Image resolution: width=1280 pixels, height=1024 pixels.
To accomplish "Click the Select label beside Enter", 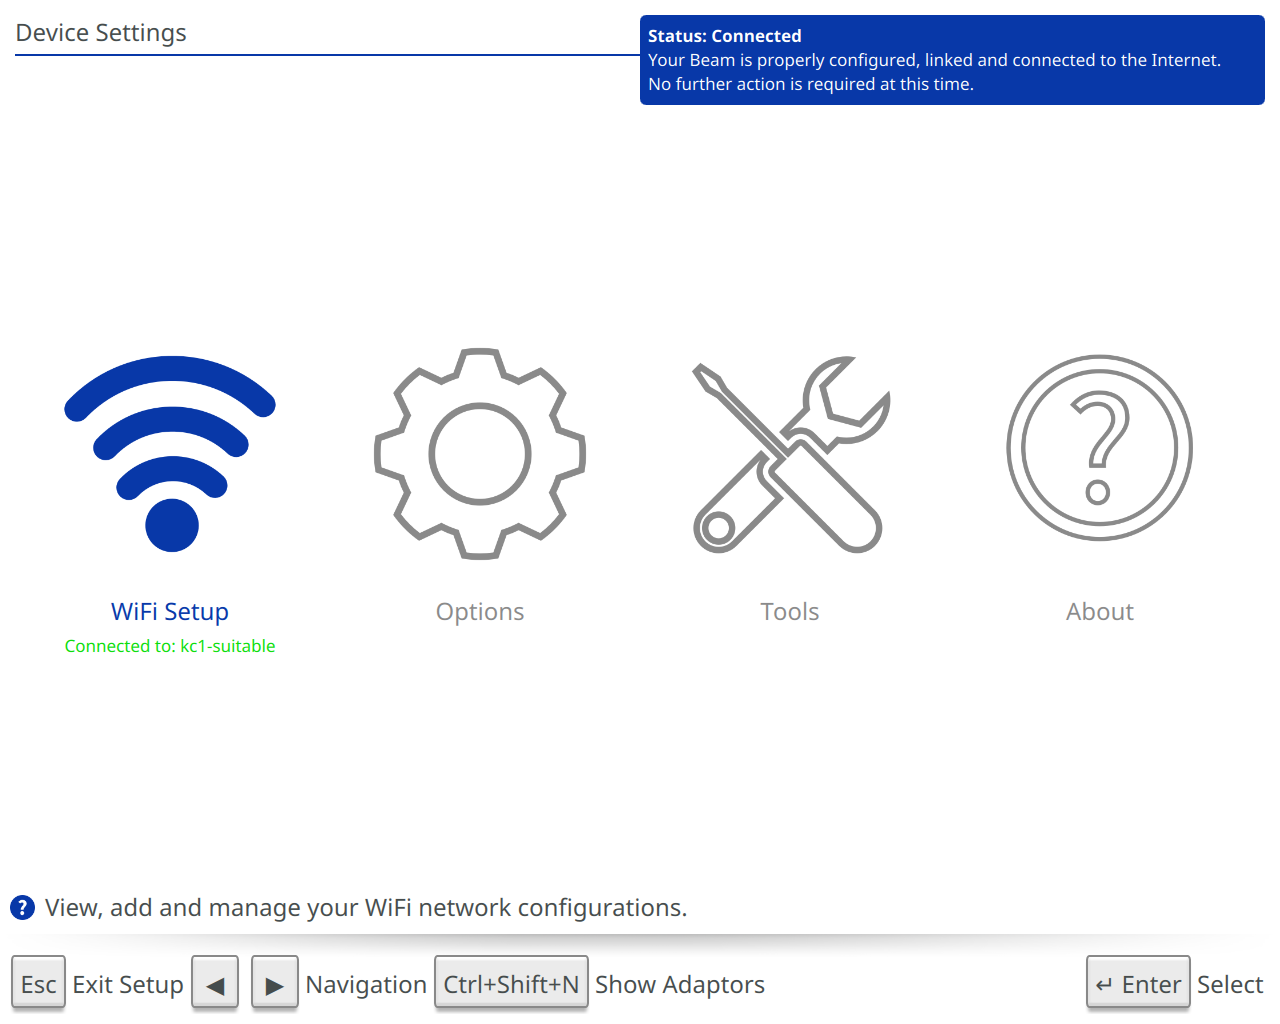I will point(1230,984).
